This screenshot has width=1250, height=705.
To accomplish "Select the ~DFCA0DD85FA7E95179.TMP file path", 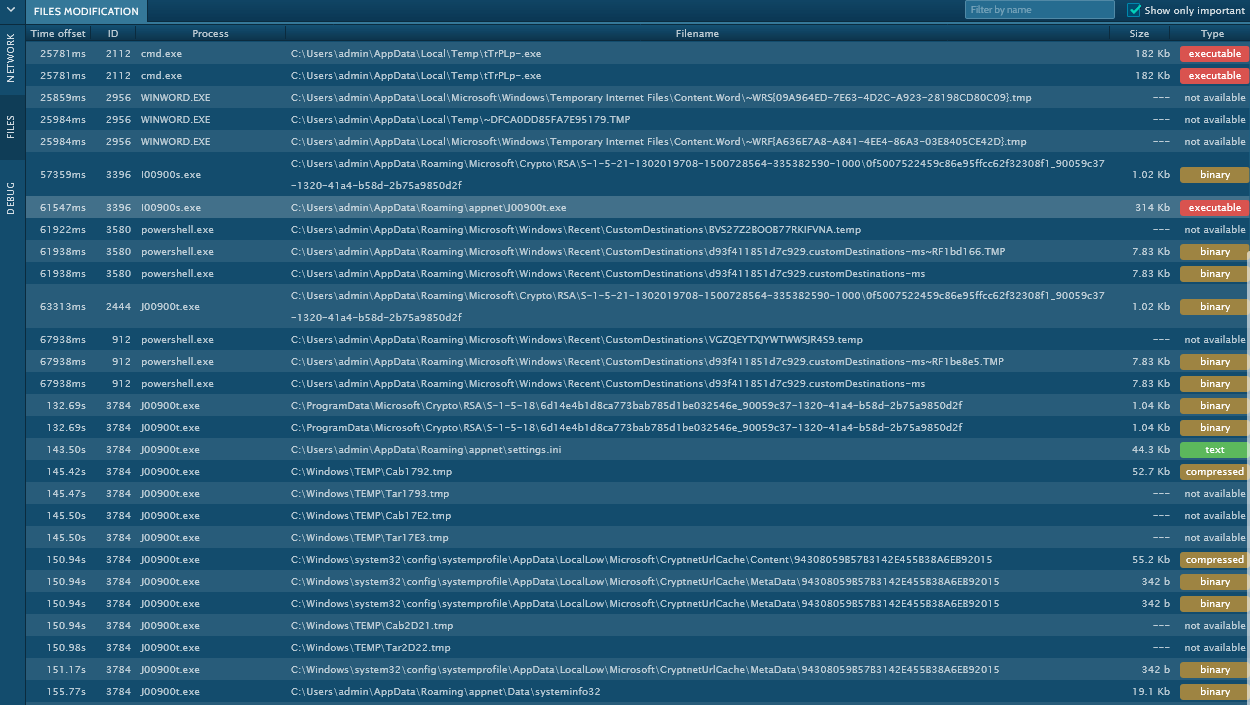I will pyautogui.click(x=460, y=120).
